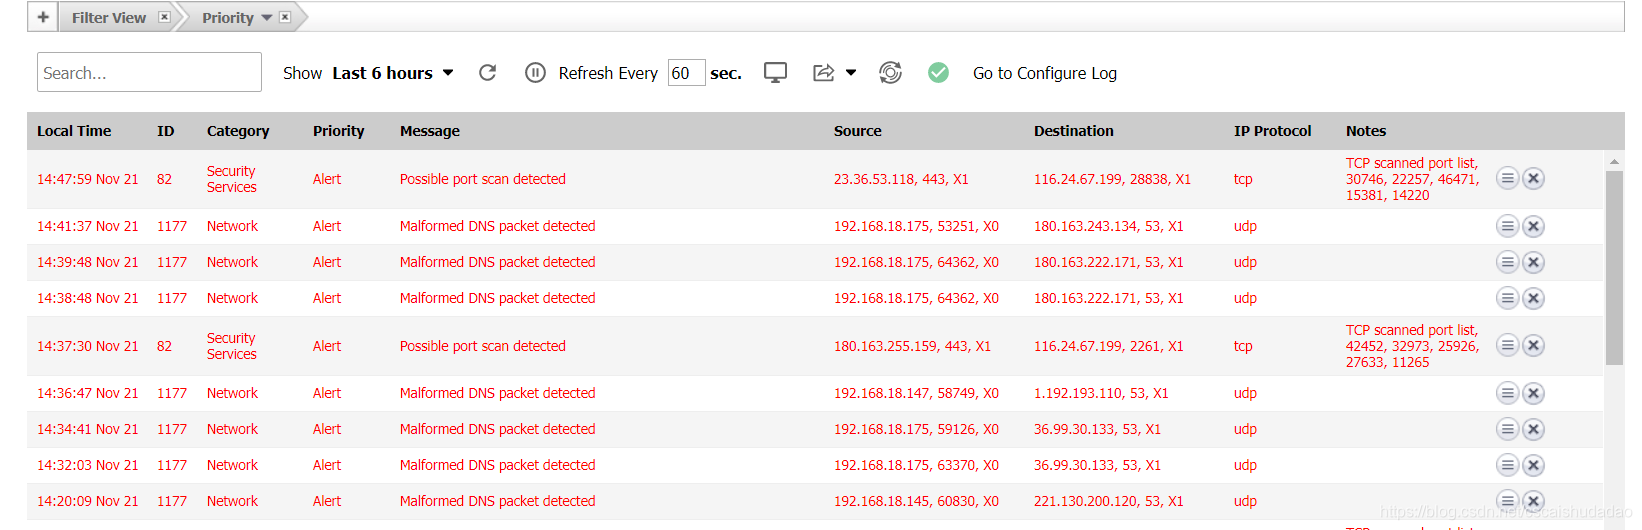Screen dimensions: 1642x530
Task: Click tcp protocol in 14:37:30 row
Action: pyautogui.click(x=1243, y=346)
